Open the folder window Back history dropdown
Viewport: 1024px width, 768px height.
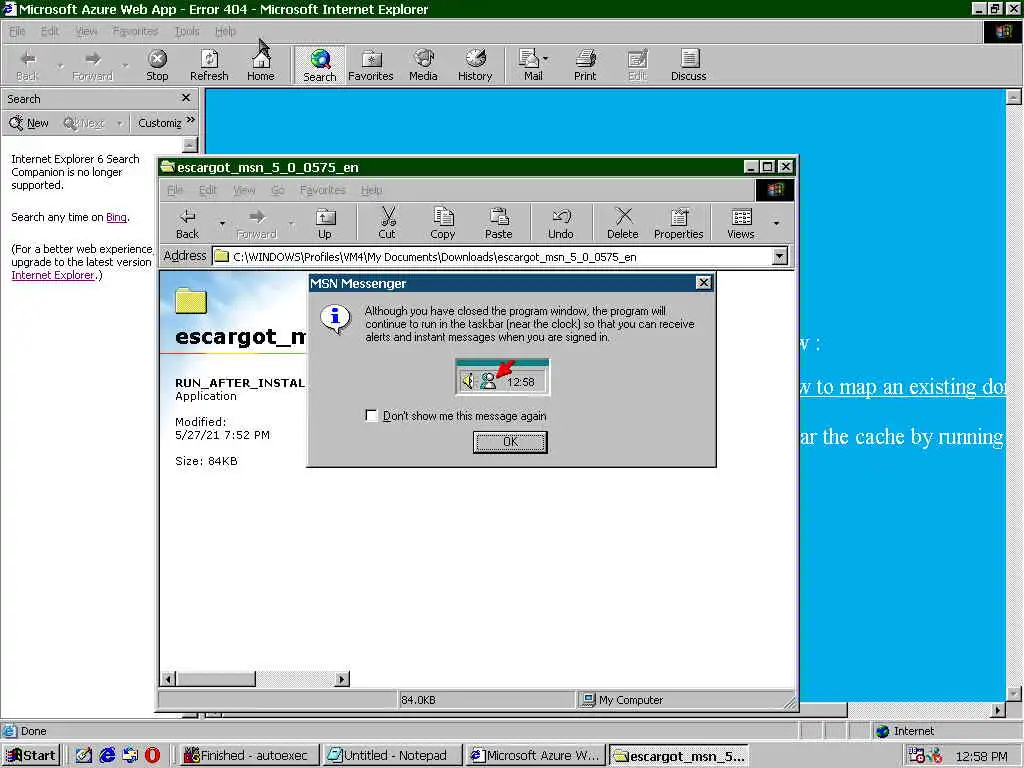(222, 223)
